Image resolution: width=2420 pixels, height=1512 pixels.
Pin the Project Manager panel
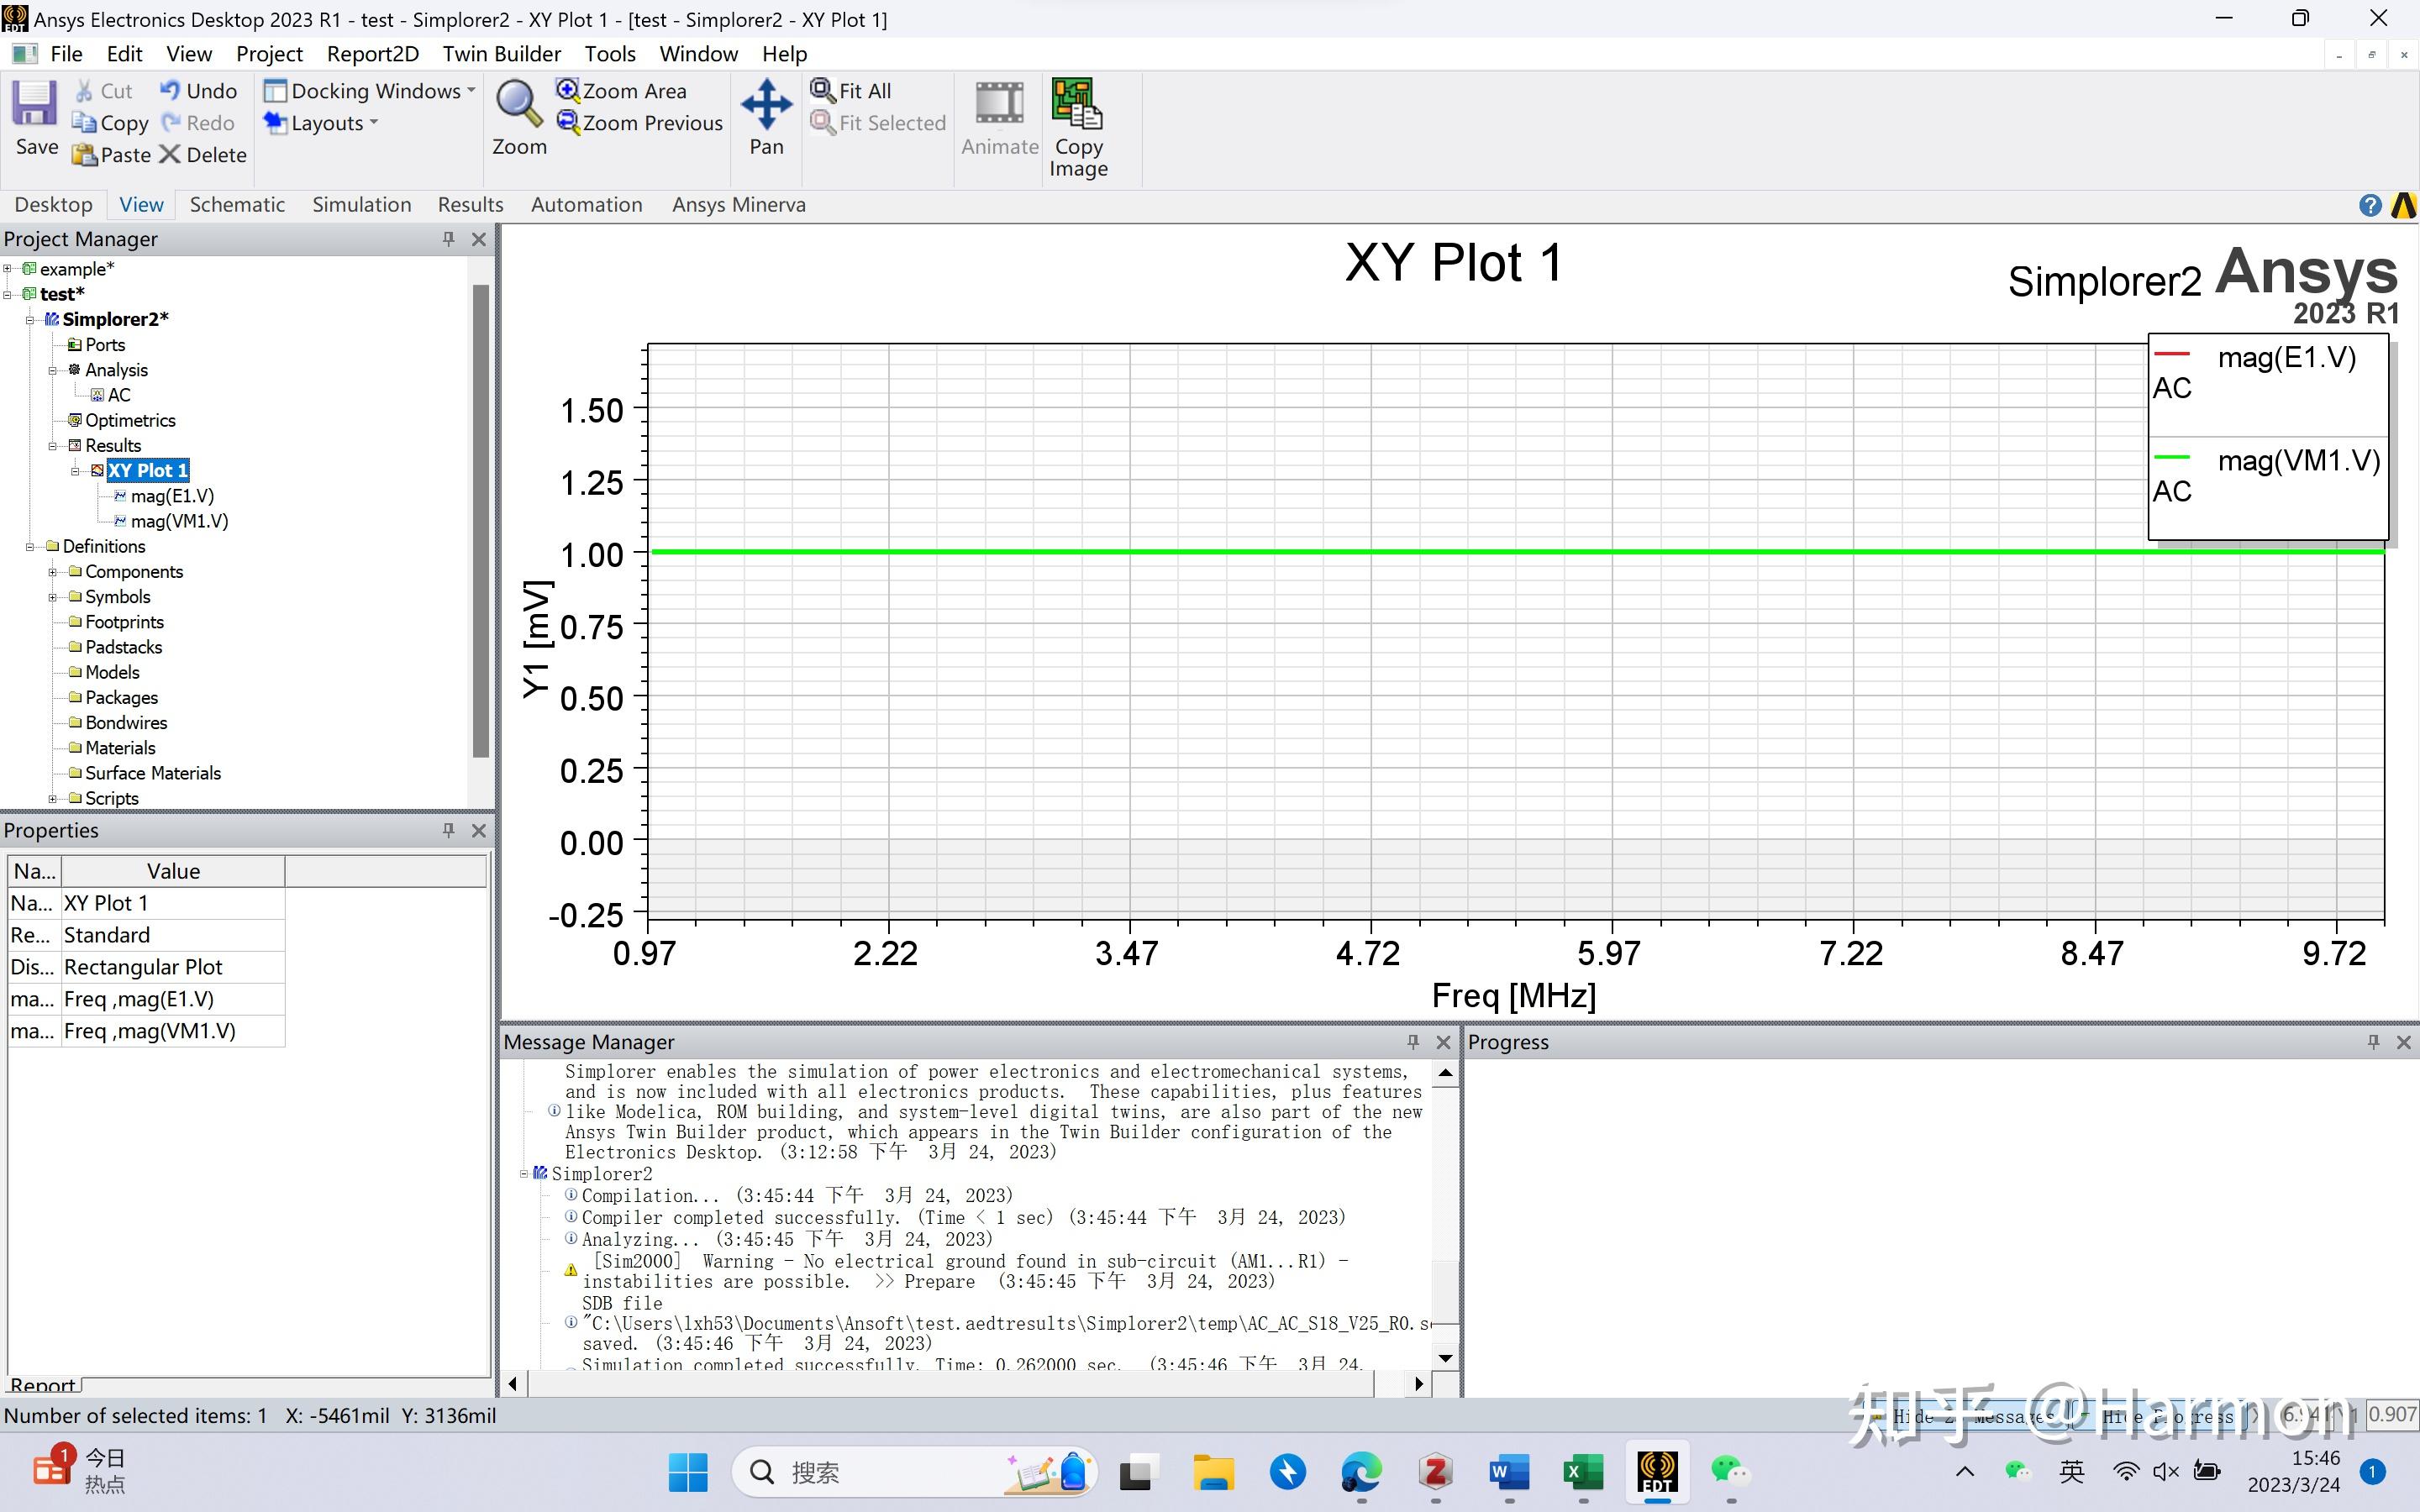(x=448, y=239)
